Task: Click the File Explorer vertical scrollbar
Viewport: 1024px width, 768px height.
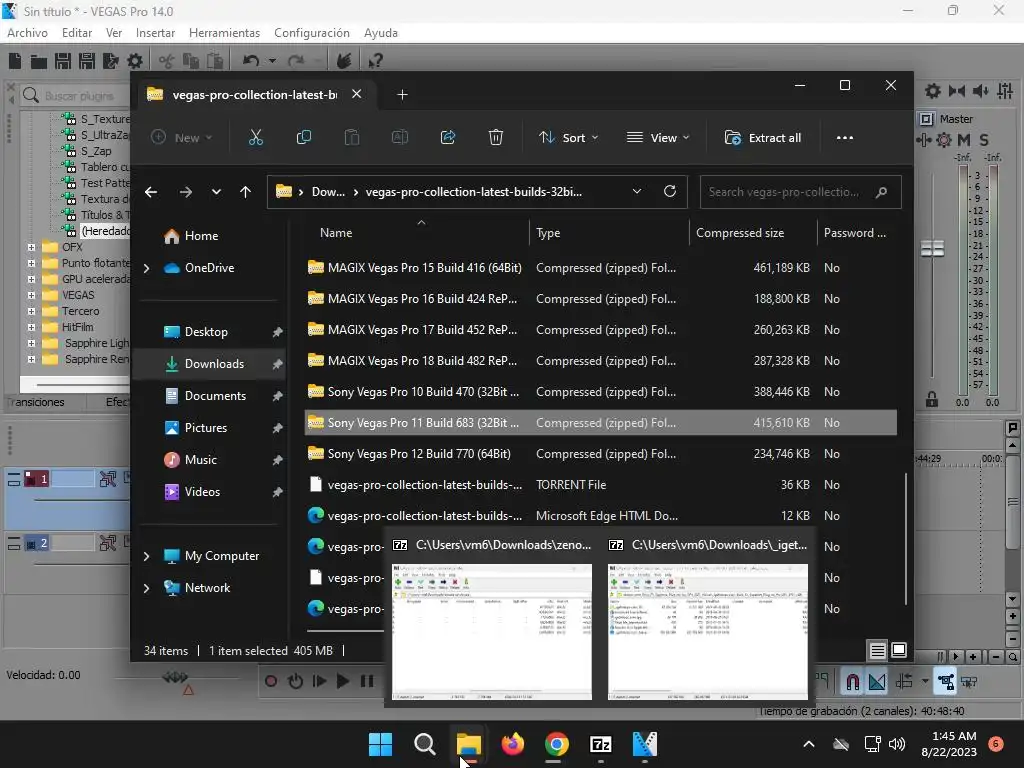Action: point(906,539)
